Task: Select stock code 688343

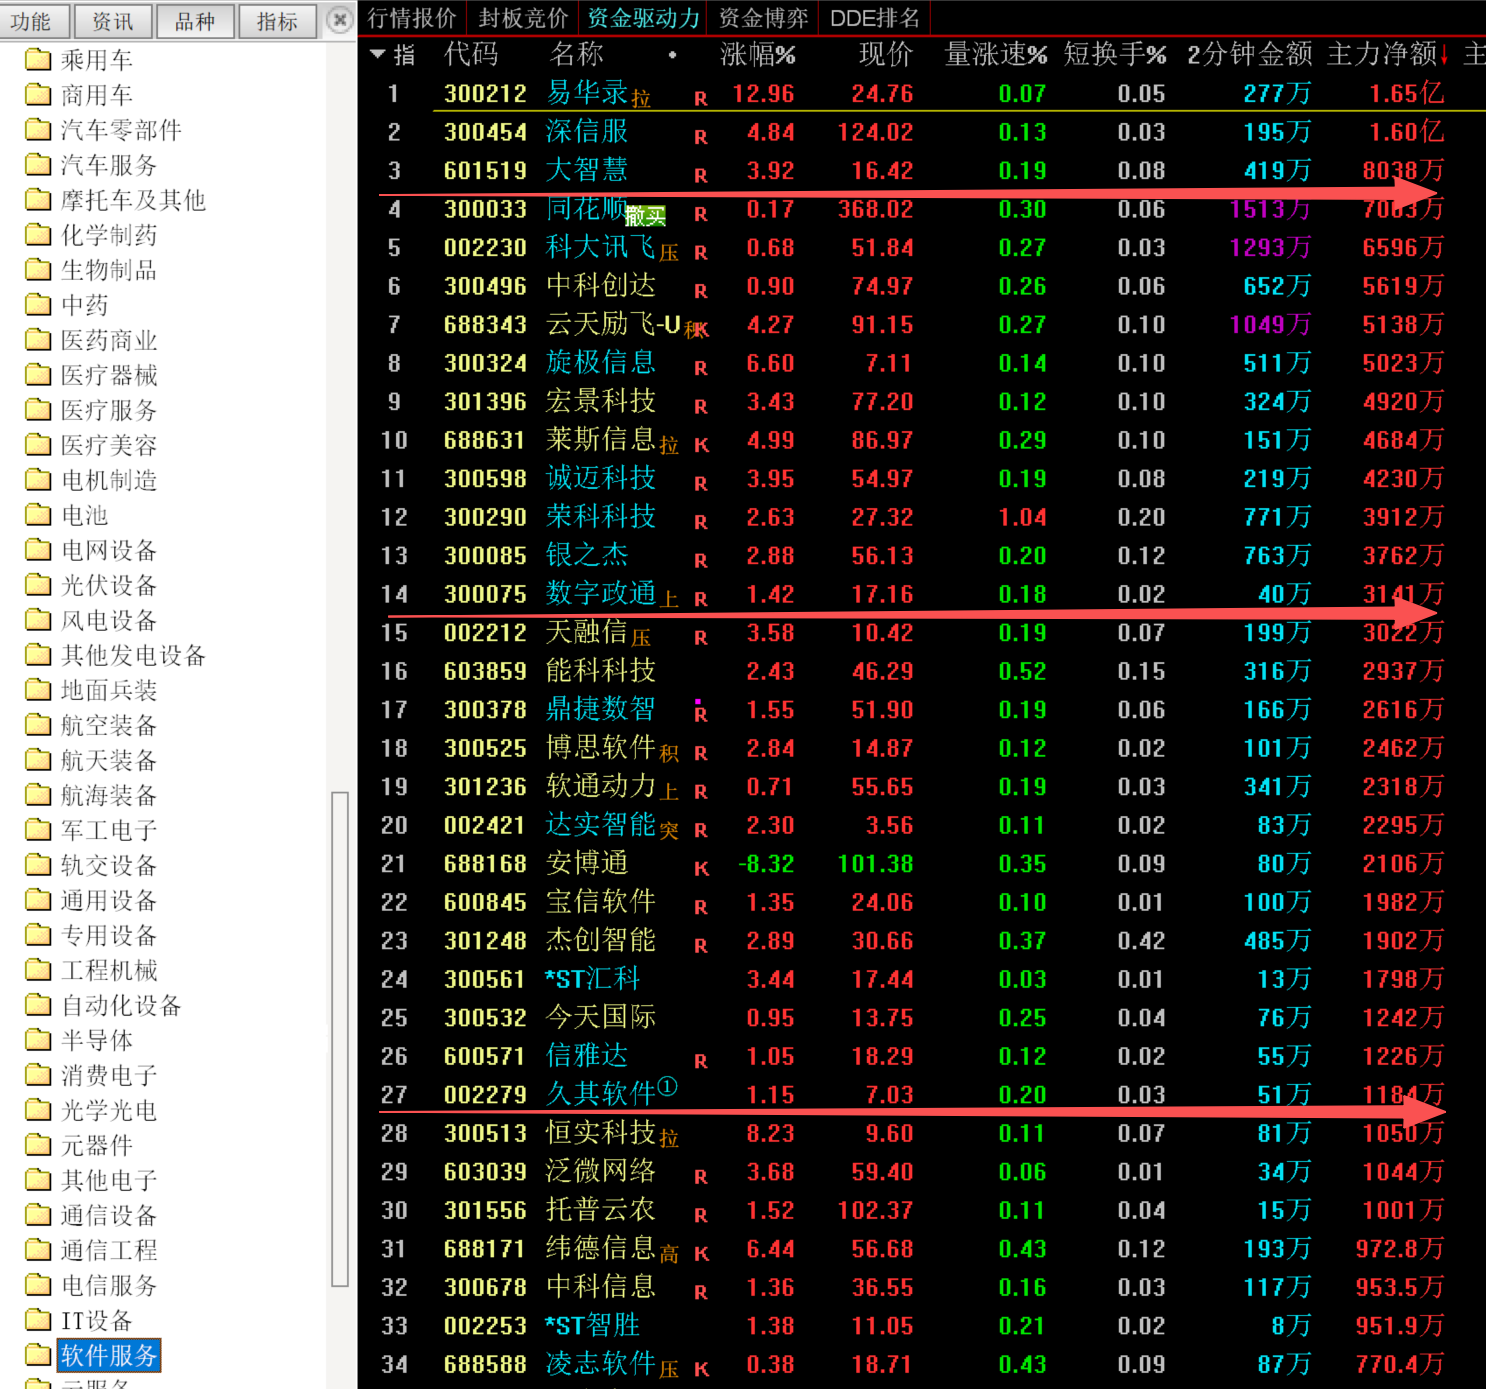Action: pyautogui.click(x=485, y=325)
